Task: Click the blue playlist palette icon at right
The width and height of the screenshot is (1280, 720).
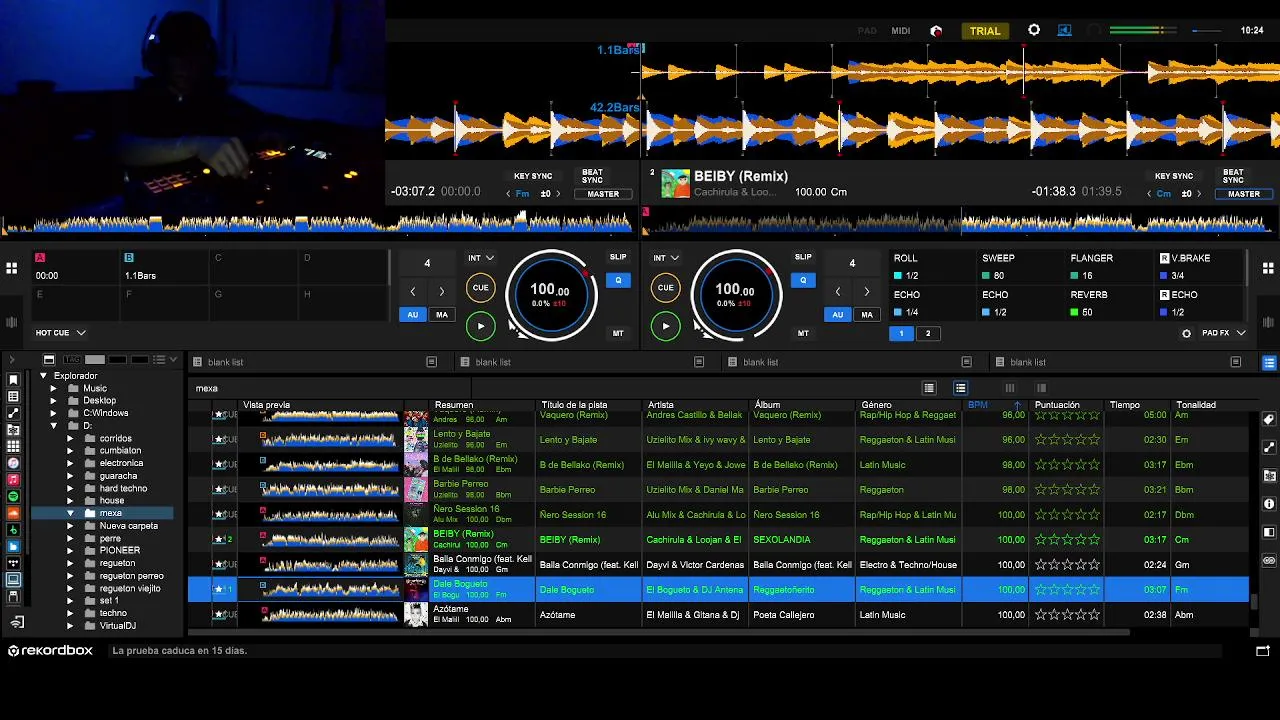Action: (x=1269, y=362)
